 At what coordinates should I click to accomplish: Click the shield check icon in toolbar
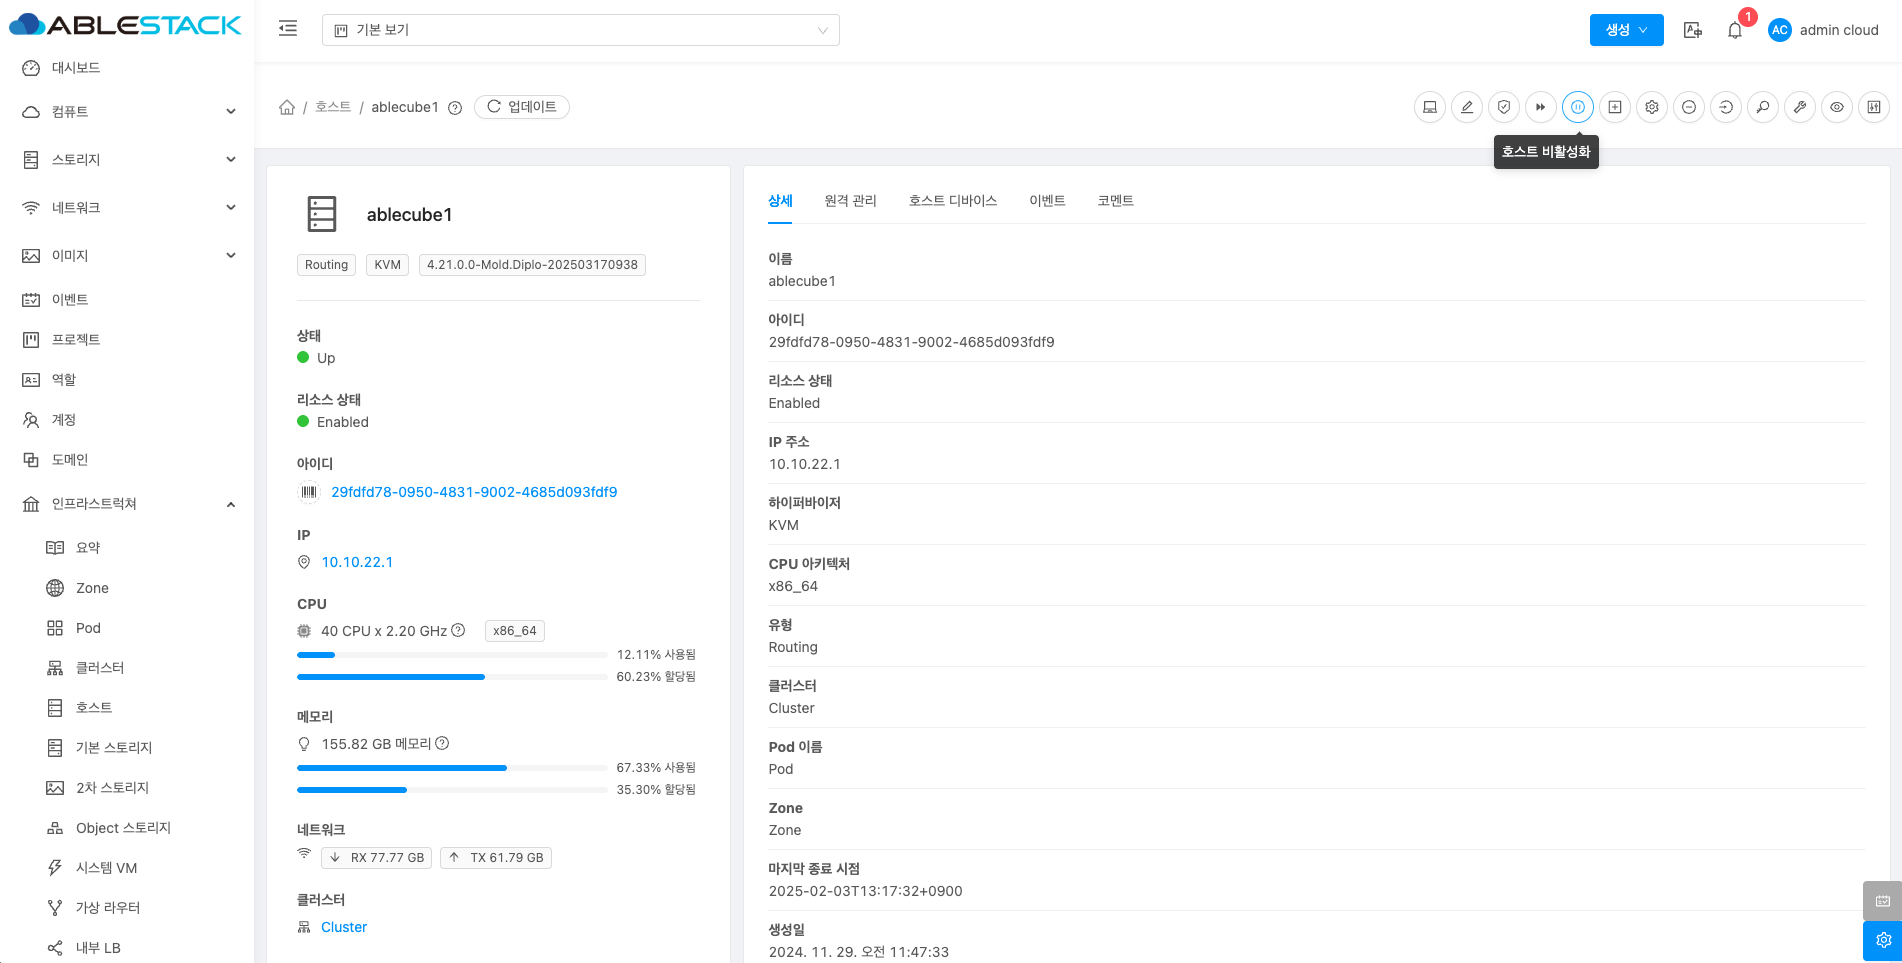pos(1503,107)
